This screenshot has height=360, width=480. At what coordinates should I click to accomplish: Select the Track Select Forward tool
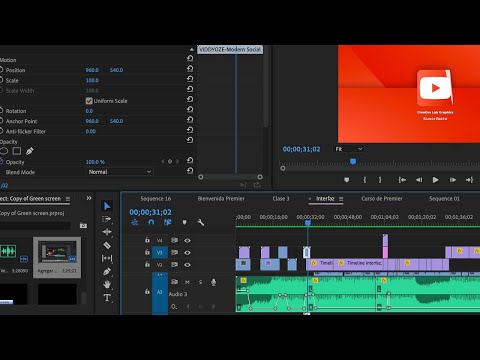pos(107,219)
